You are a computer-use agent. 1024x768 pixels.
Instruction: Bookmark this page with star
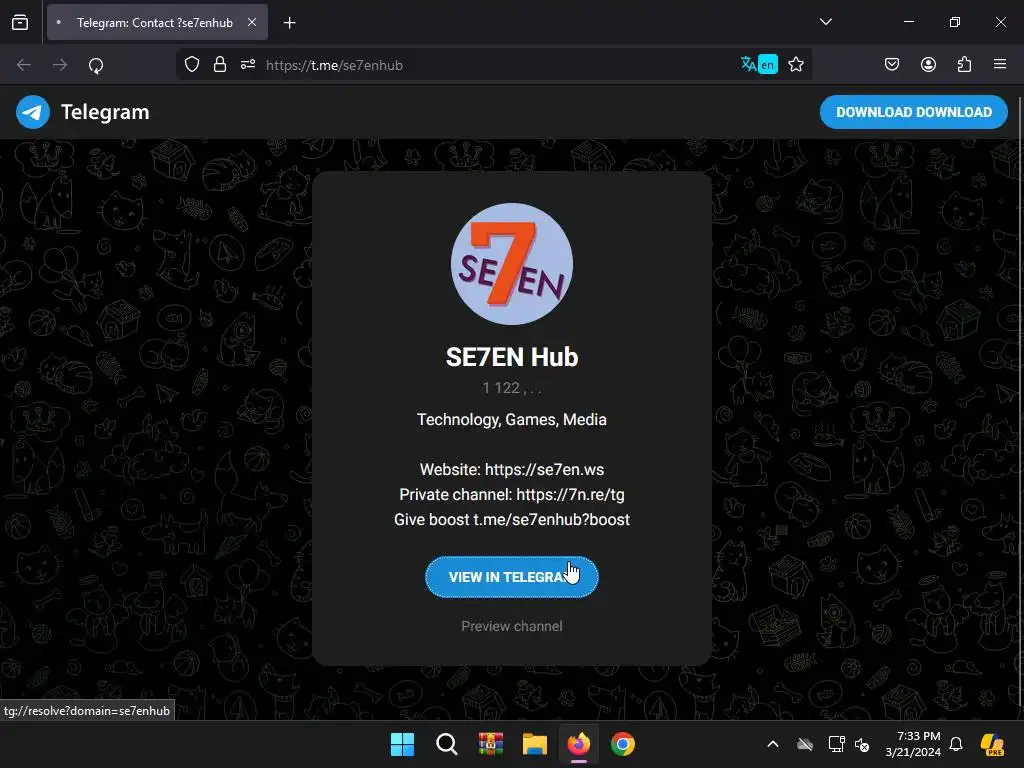(796, 65)
